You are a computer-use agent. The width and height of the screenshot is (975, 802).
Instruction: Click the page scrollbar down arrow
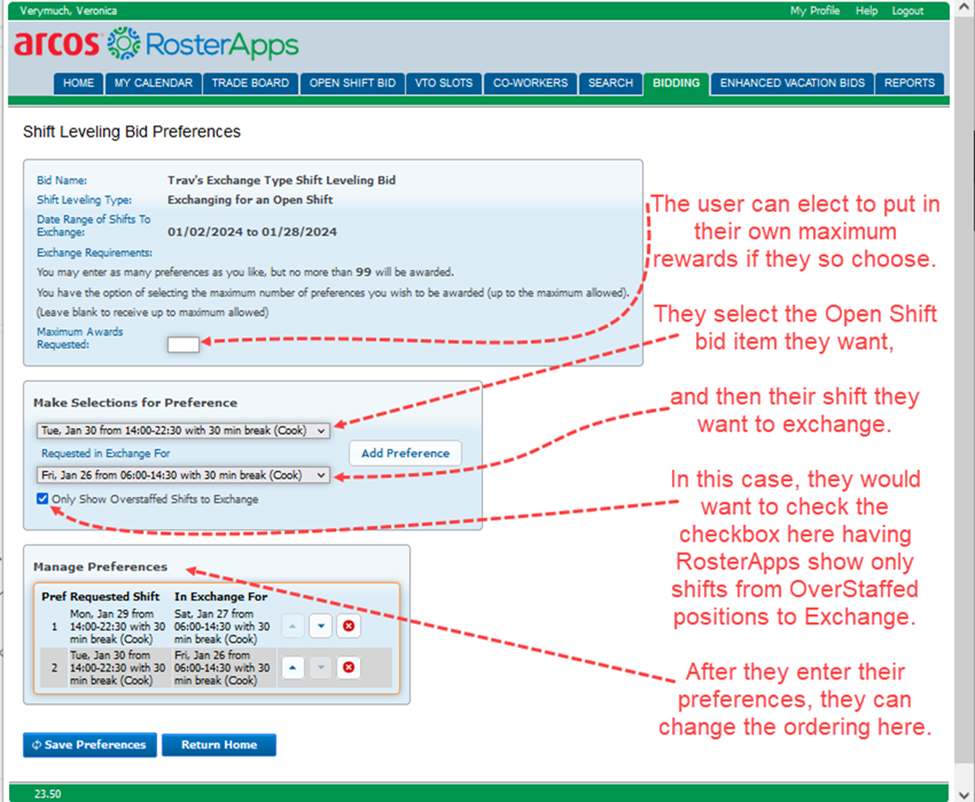tap(963, 794)
